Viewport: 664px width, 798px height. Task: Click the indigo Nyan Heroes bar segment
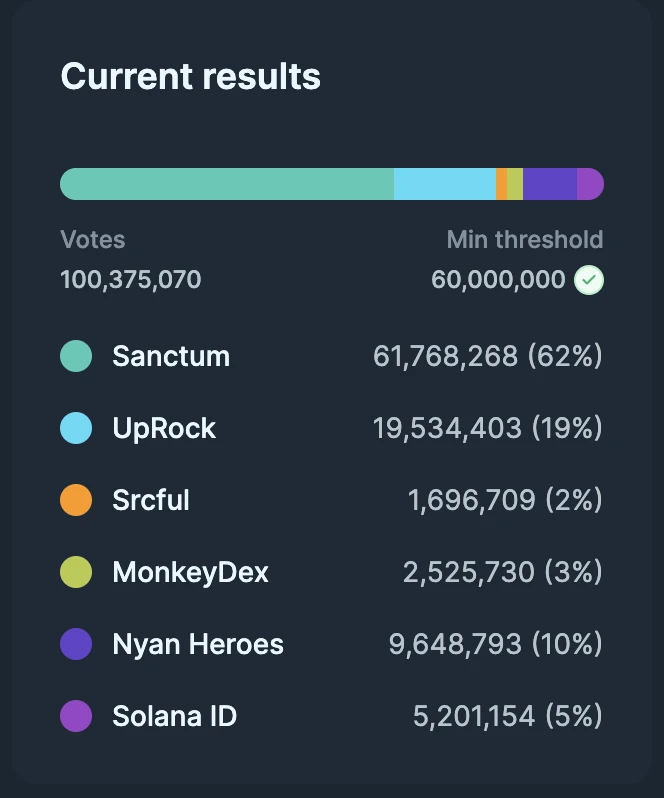point(549,184)
